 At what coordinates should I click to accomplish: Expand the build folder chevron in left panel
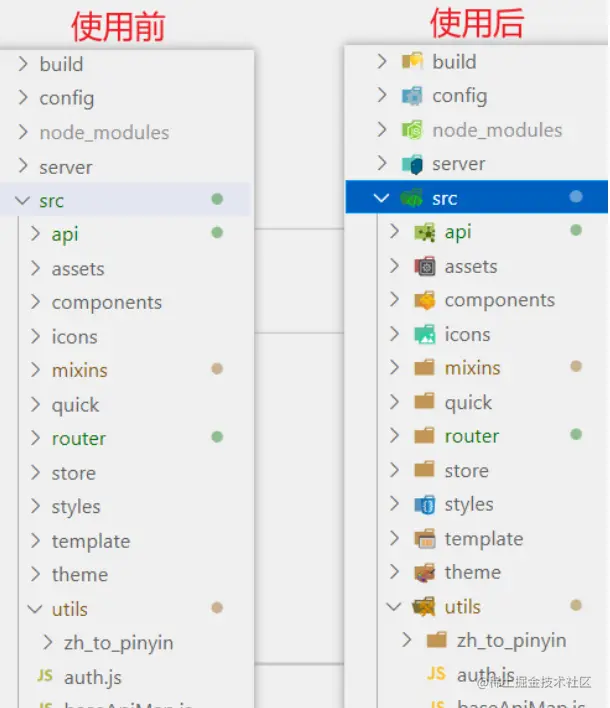[x=23, y=64]
